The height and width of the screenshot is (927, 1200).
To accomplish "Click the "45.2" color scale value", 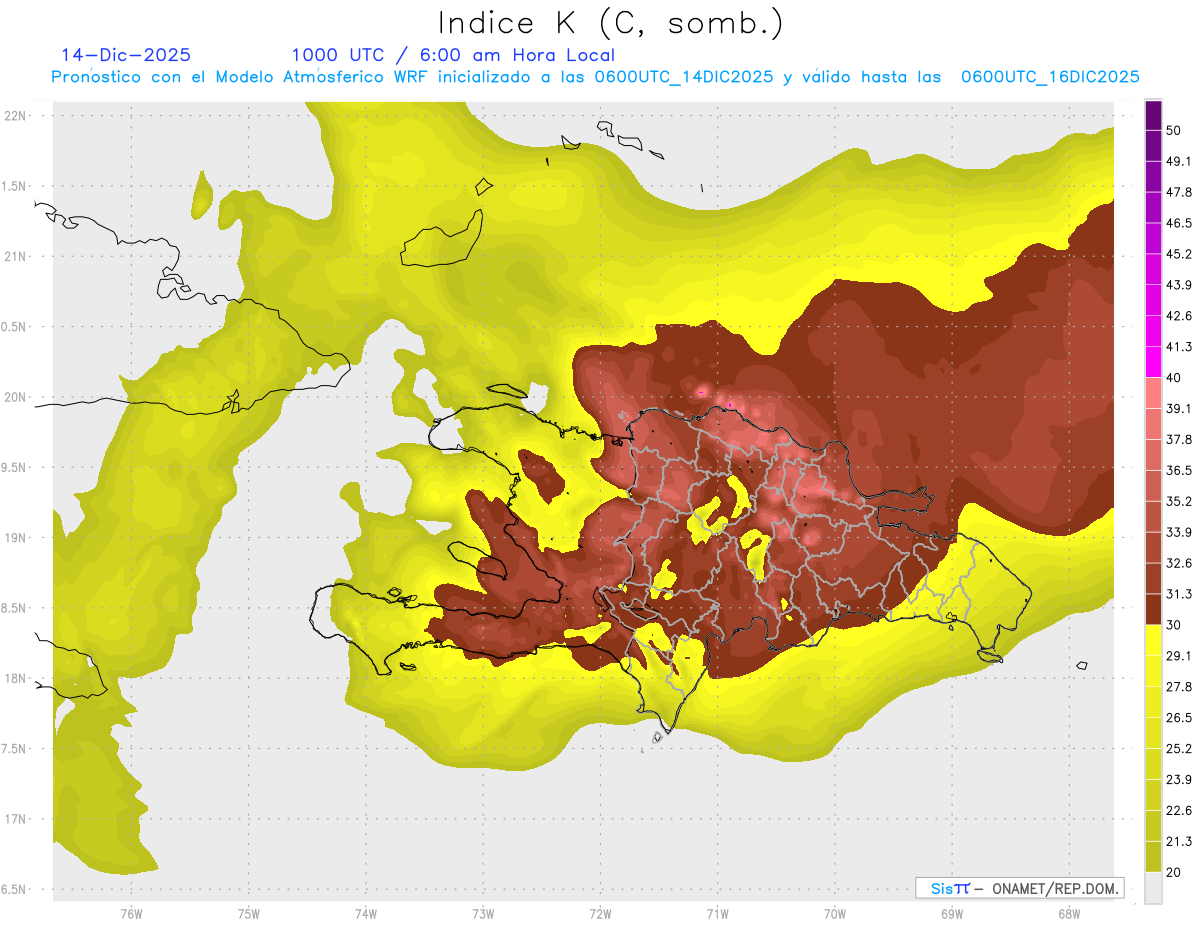I will tap(1180, 254).
